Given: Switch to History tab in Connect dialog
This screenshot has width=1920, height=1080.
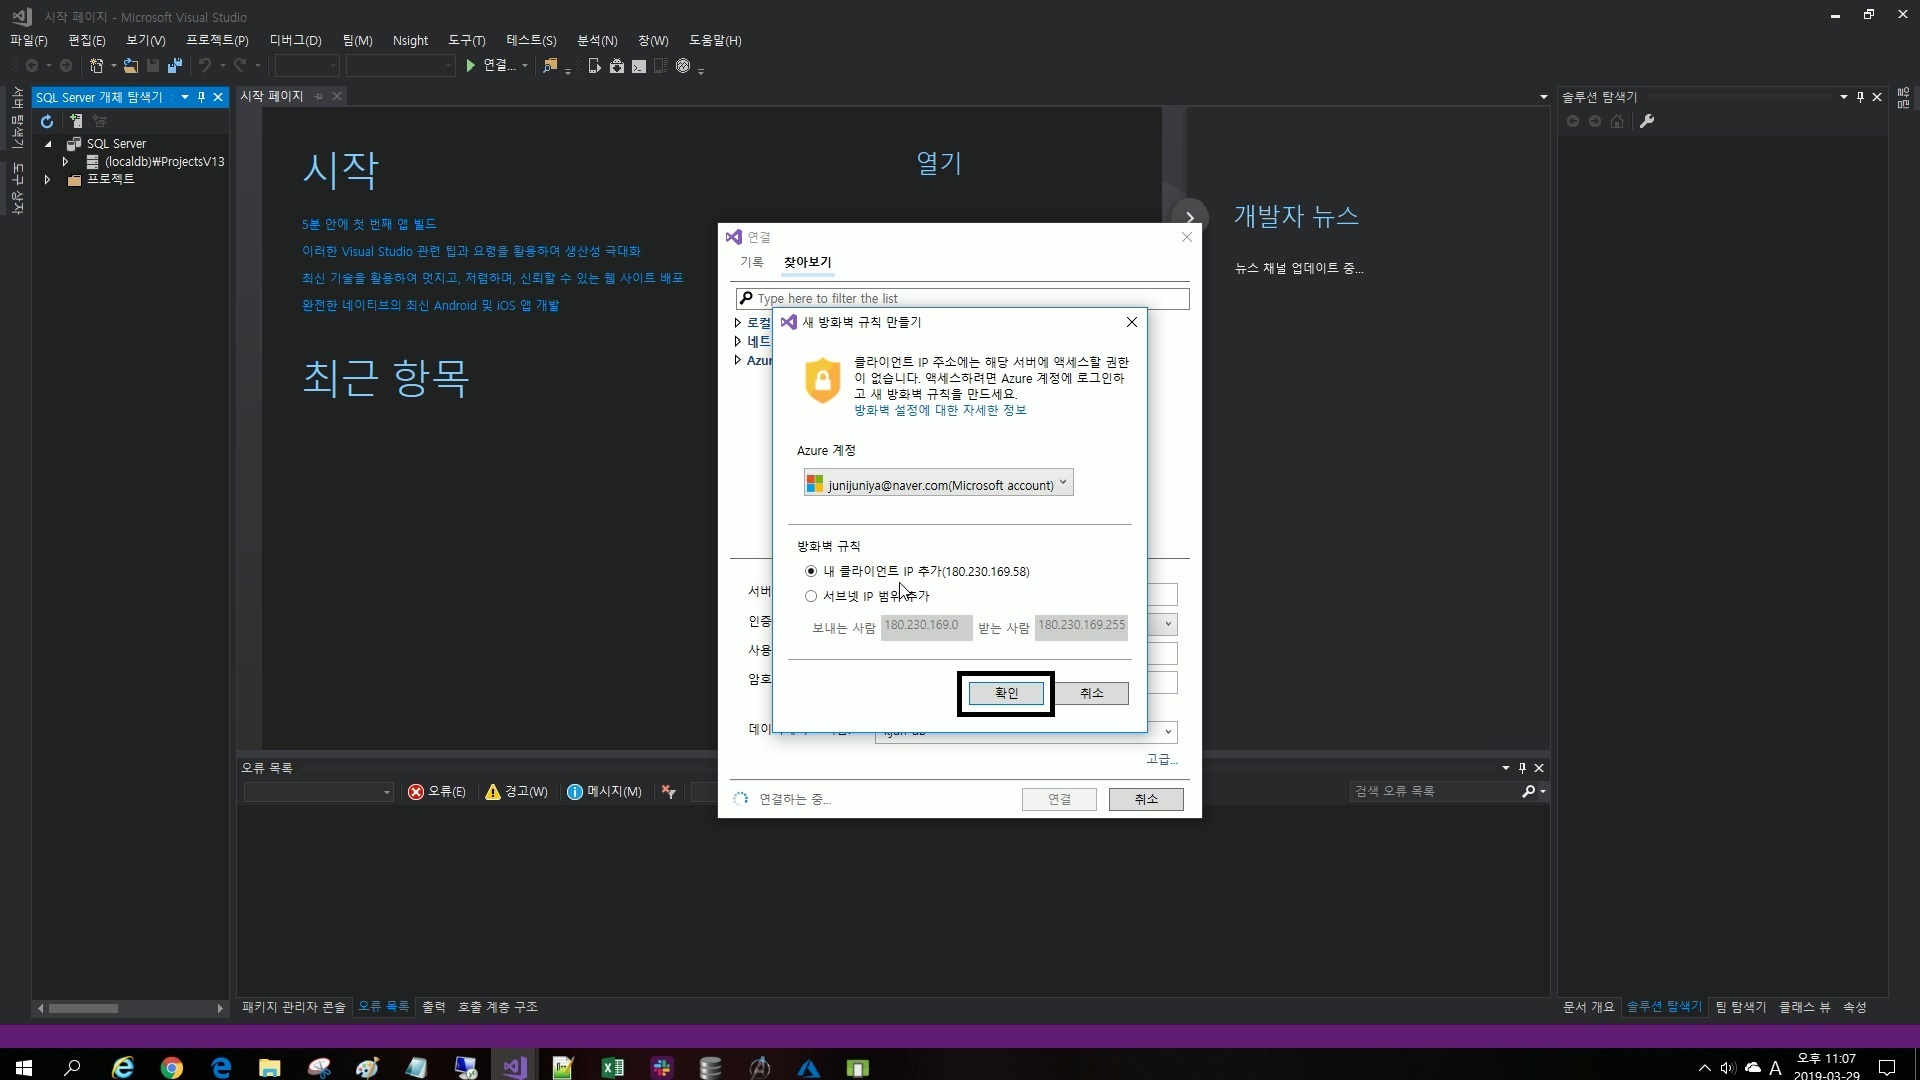Looking at the screenshot, I should click(751, 262).
